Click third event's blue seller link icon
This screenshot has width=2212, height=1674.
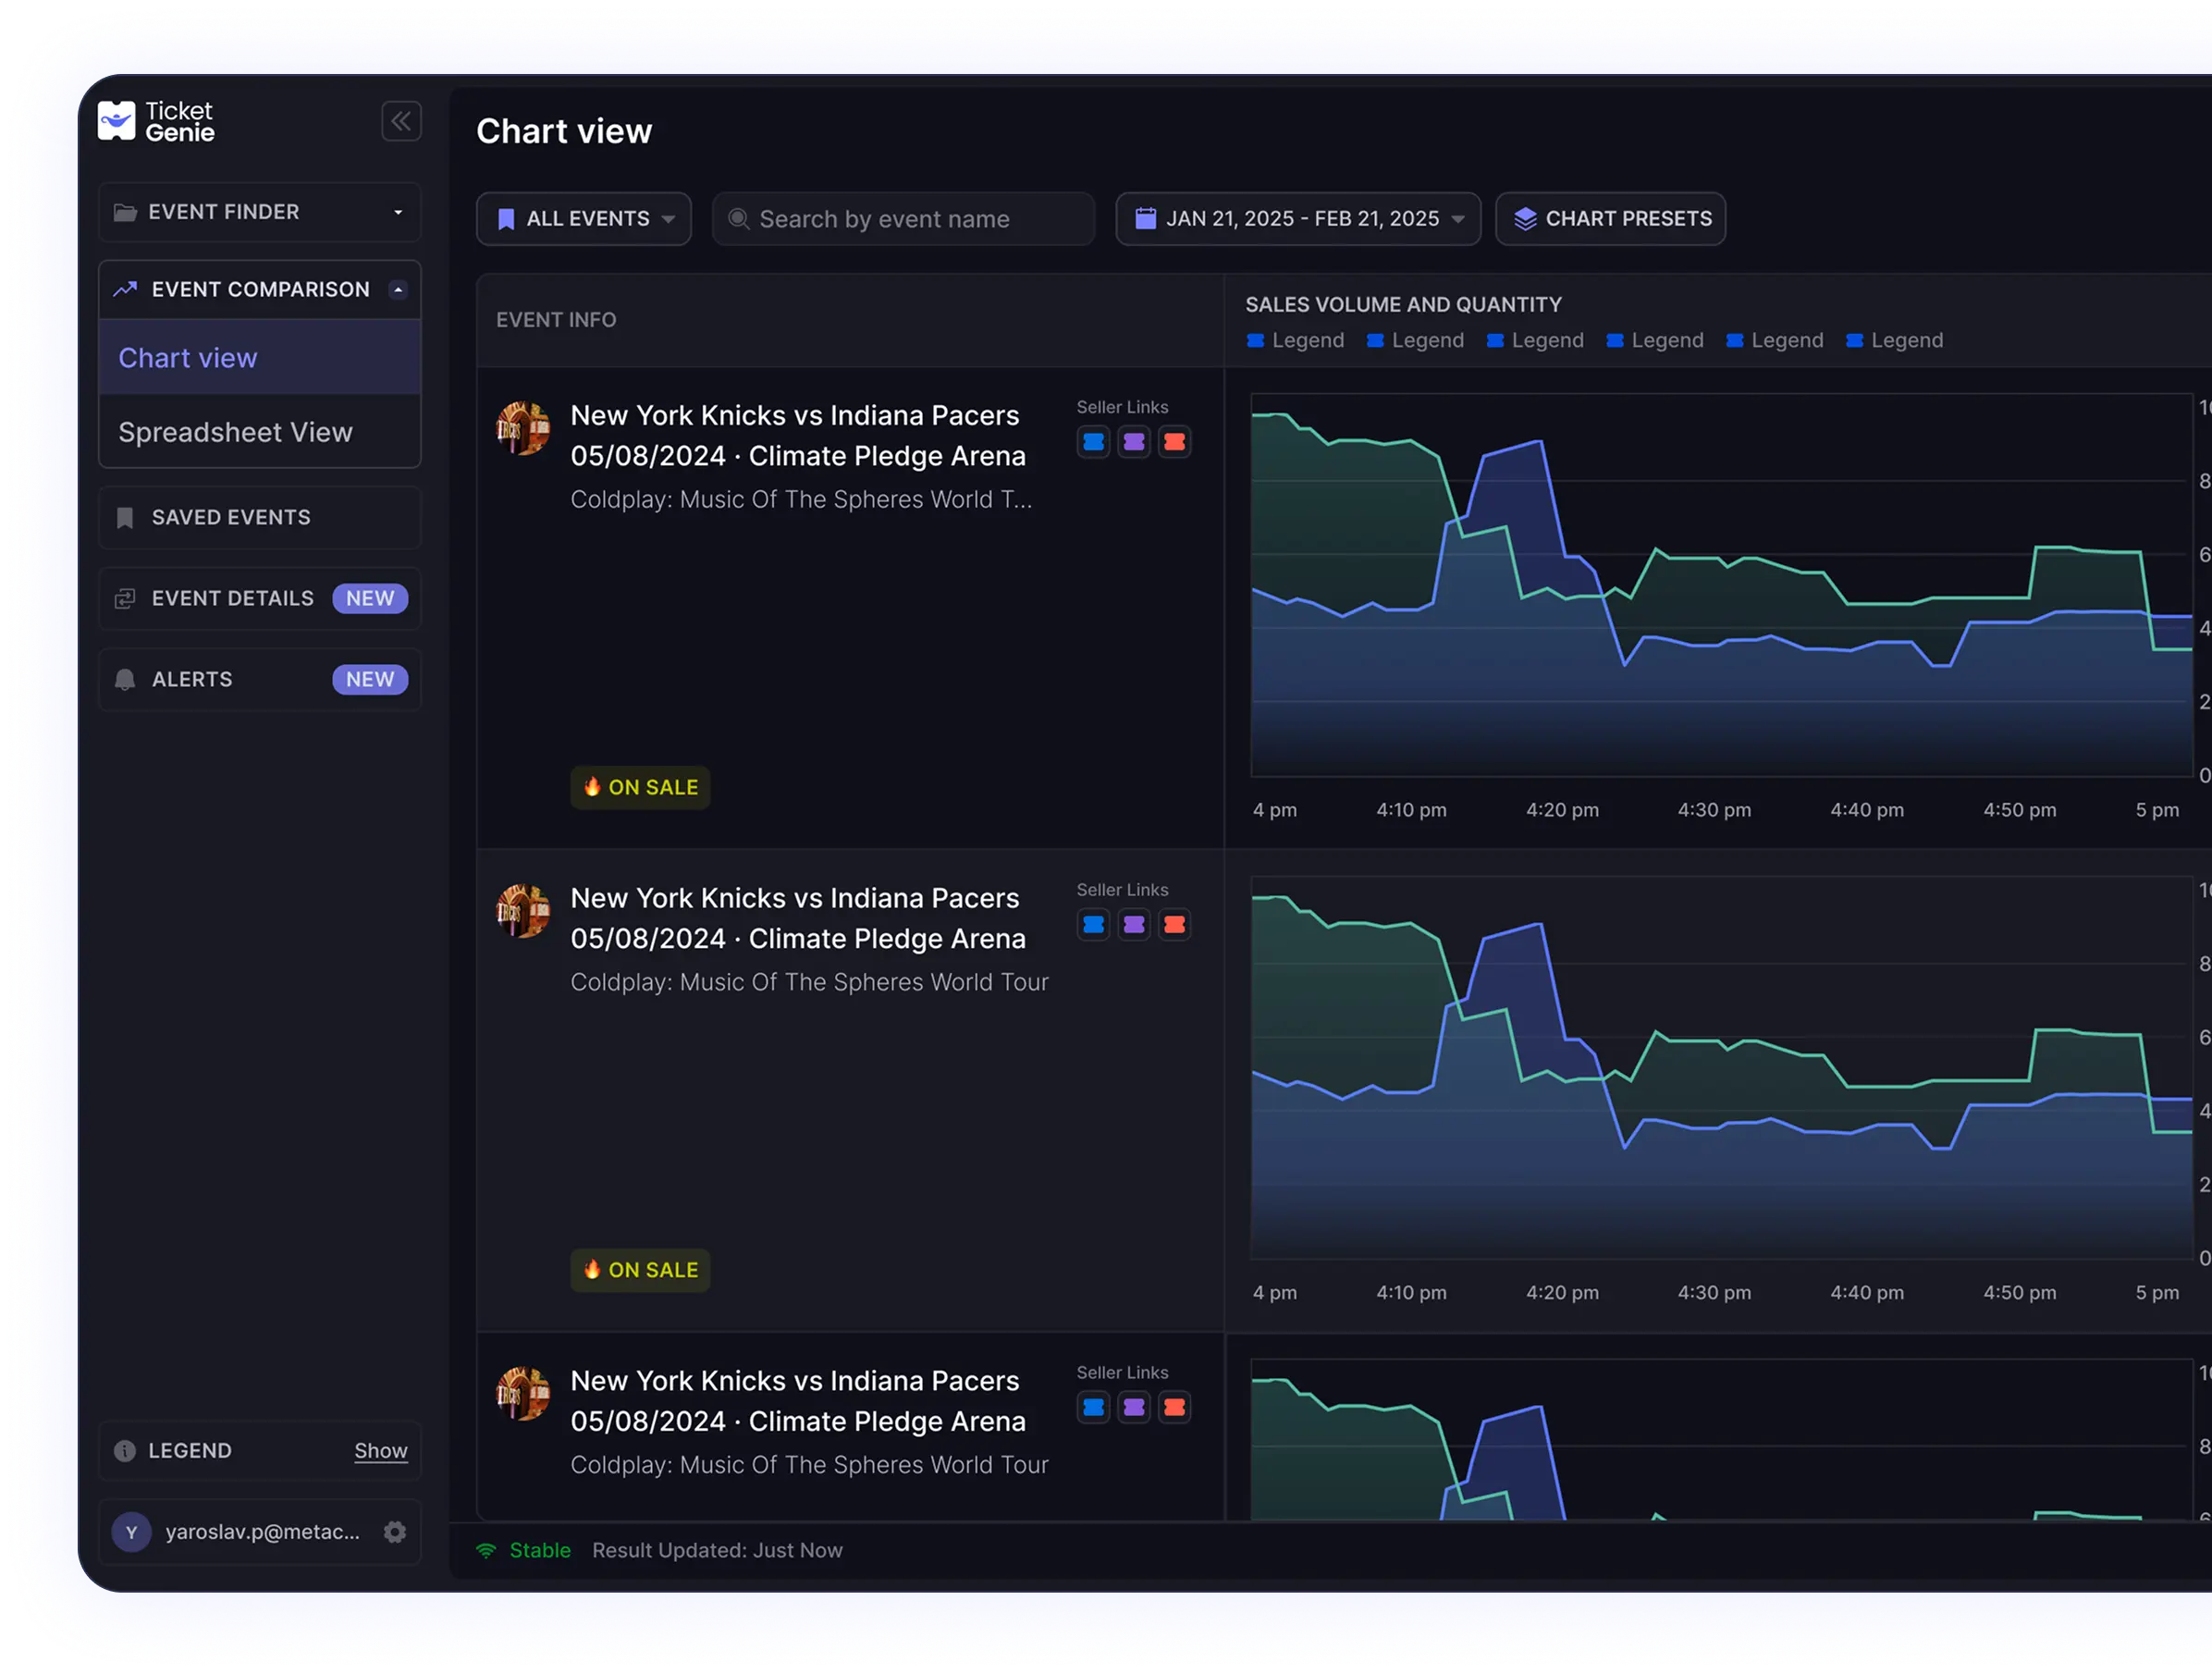tap(1094, 1407)
